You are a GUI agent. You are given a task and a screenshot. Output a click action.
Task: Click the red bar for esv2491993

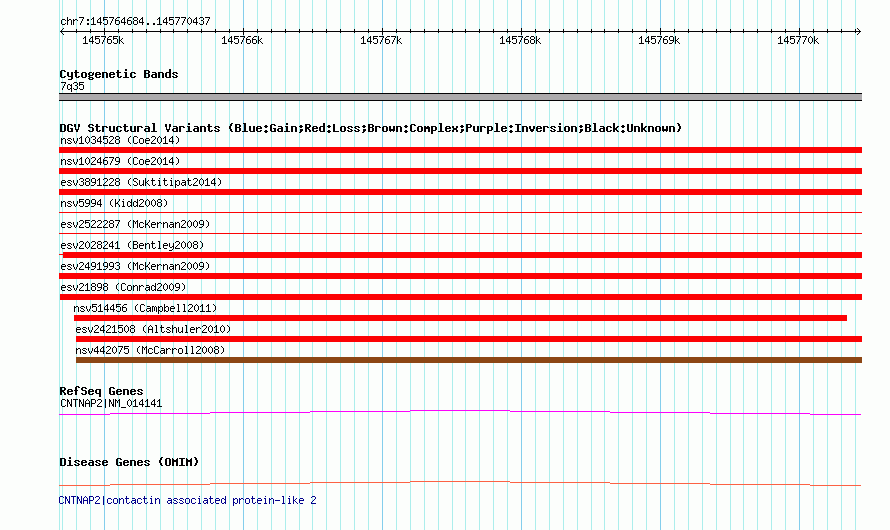coord(460,276)
